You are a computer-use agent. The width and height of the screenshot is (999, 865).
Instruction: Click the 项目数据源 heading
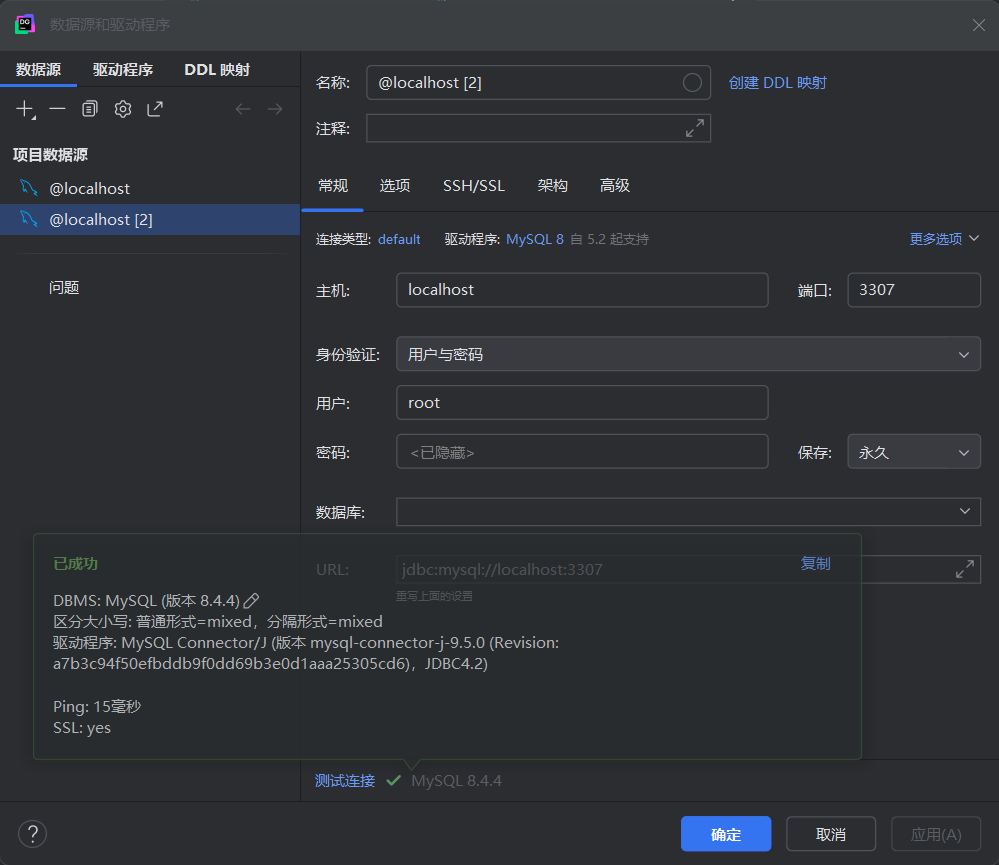click(50, 155)
